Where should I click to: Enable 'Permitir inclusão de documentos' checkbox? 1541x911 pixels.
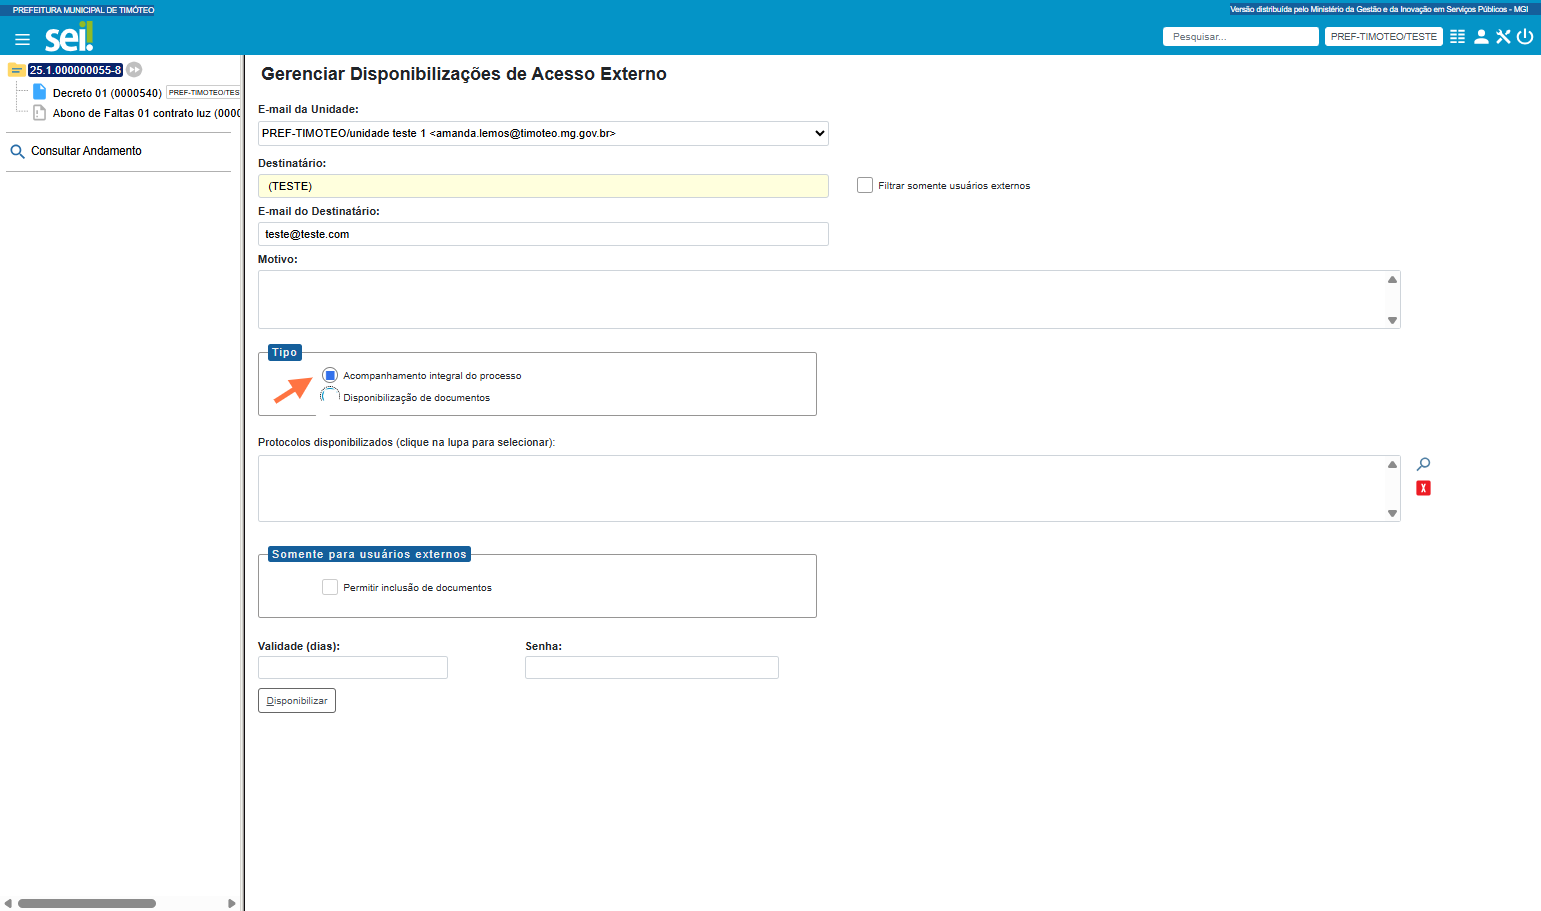coord(330,587)
